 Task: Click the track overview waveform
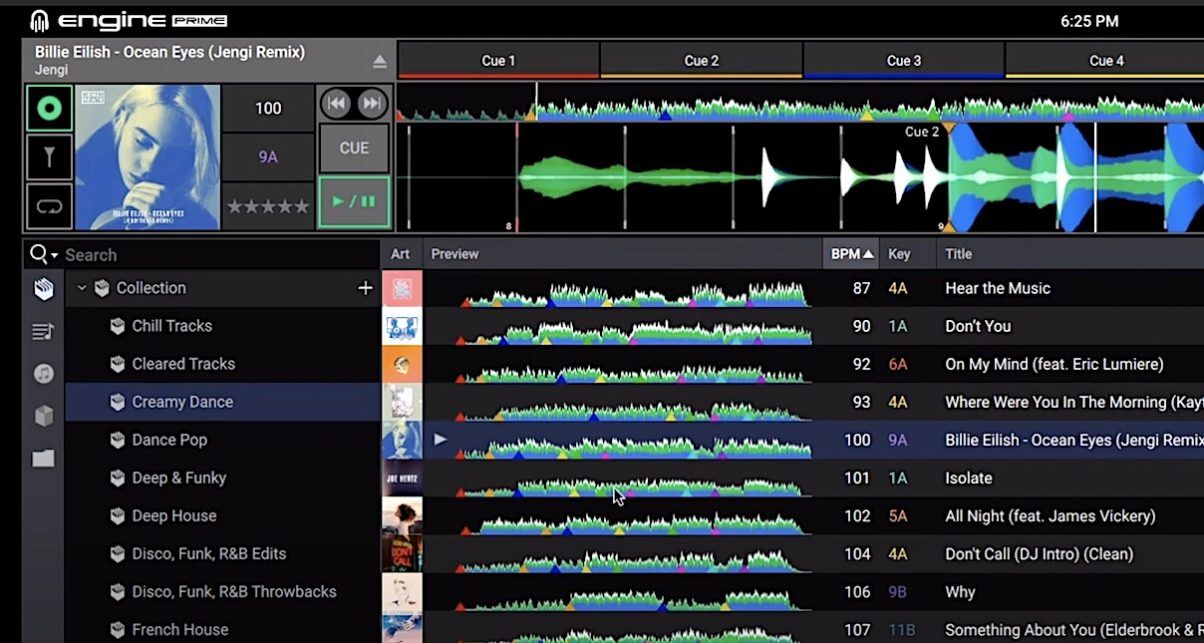pyautogui.click(x=800, y=104)
